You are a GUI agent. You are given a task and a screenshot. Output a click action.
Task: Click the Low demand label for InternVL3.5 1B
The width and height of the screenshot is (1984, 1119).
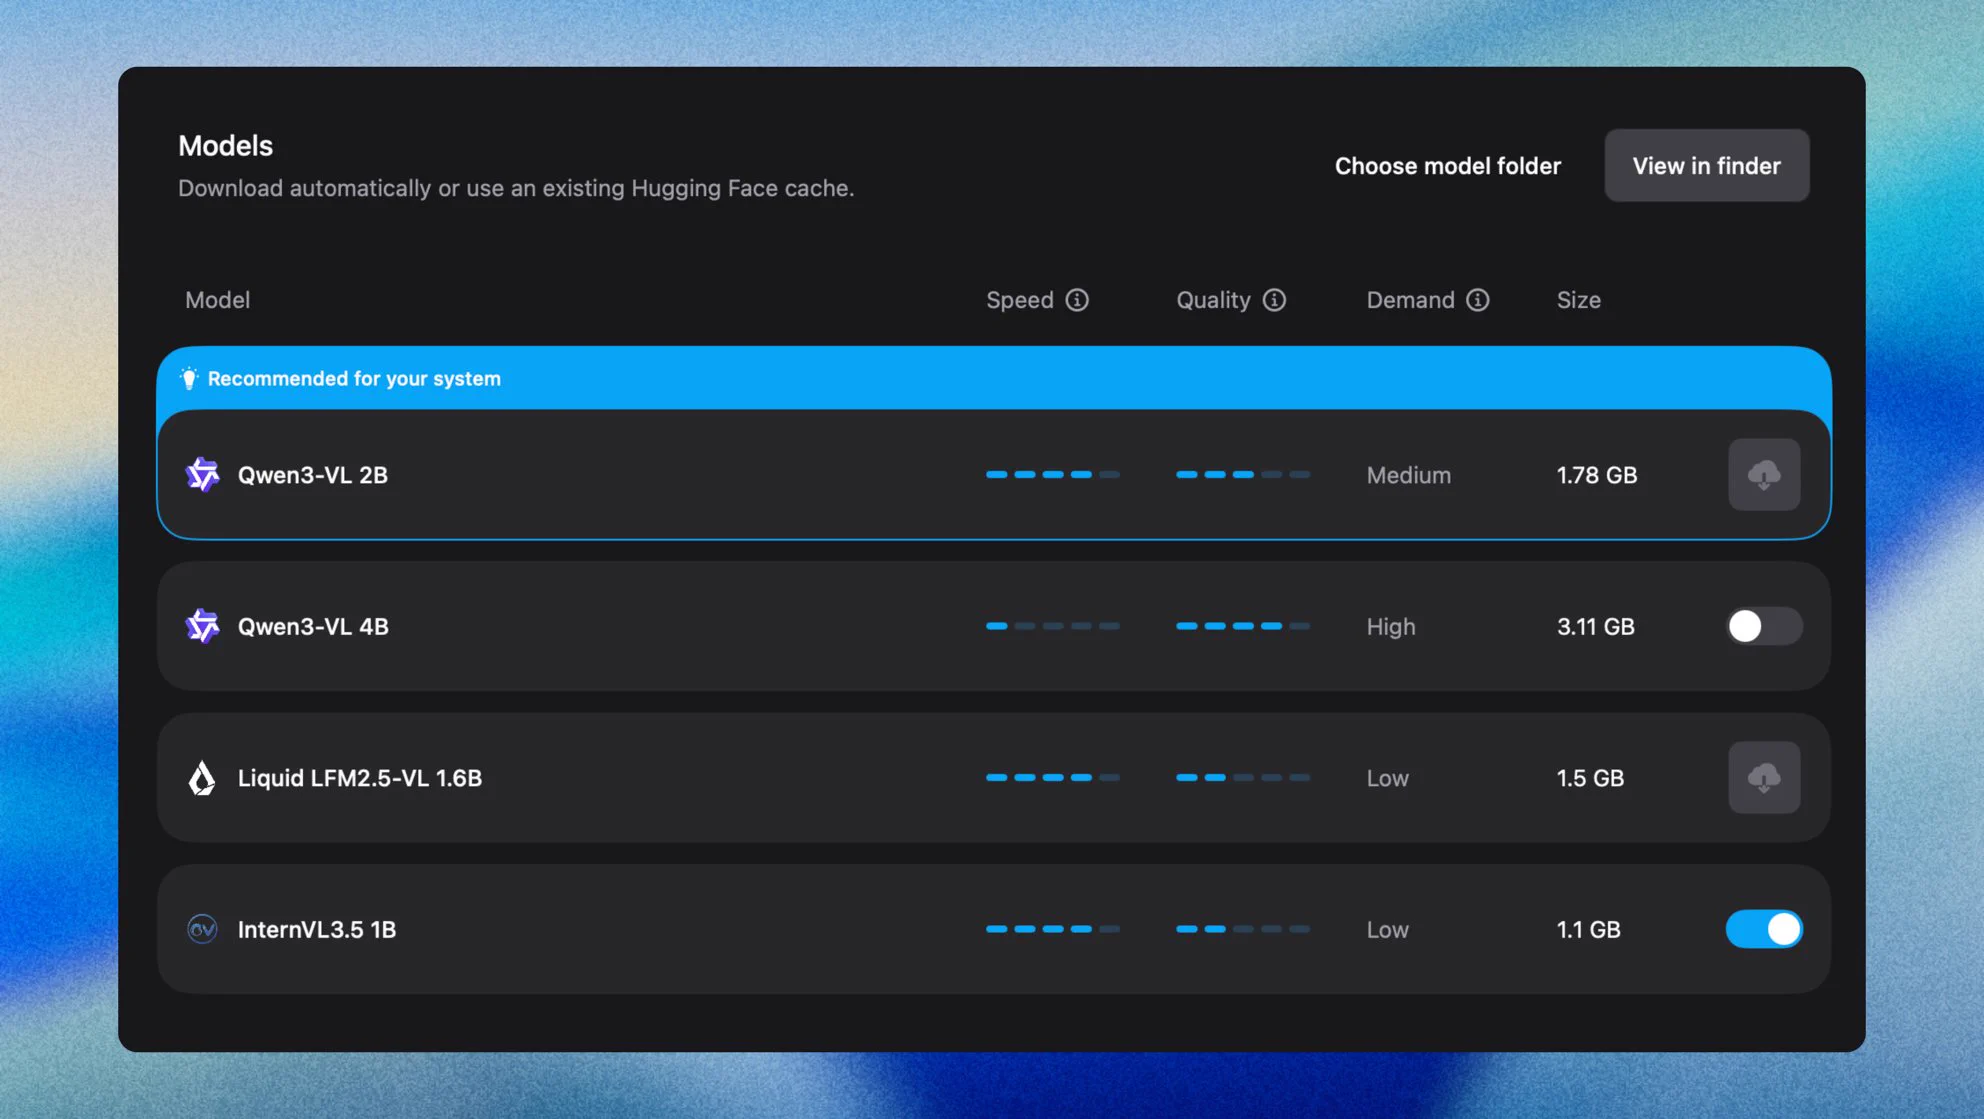click(1388, 929)
